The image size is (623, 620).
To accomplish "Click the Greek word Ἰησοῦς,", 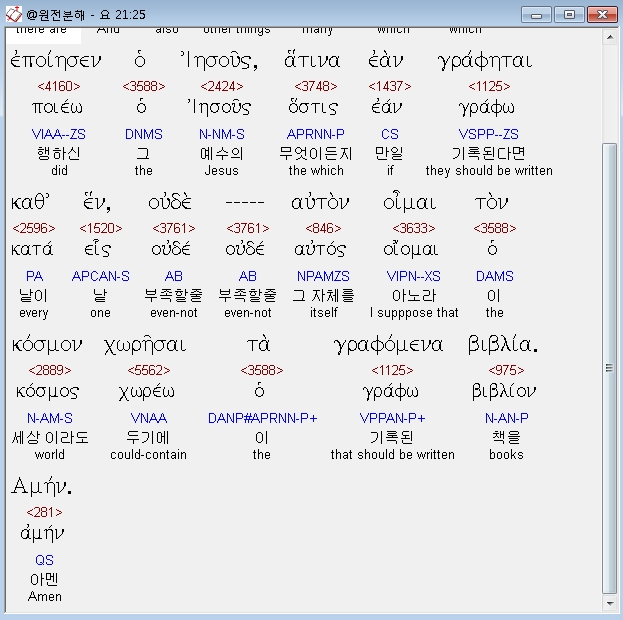I will (x=219, y=61).
